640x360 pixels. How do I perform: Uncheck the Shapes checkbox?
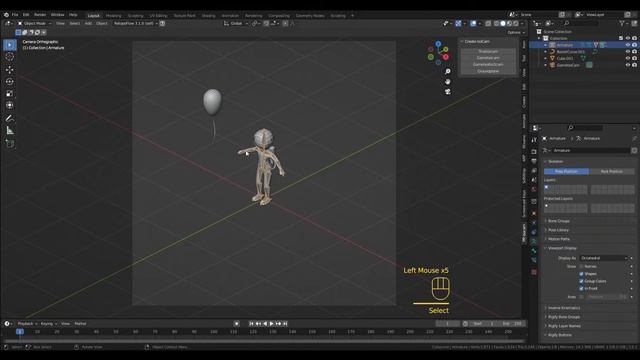coord(581,274)
